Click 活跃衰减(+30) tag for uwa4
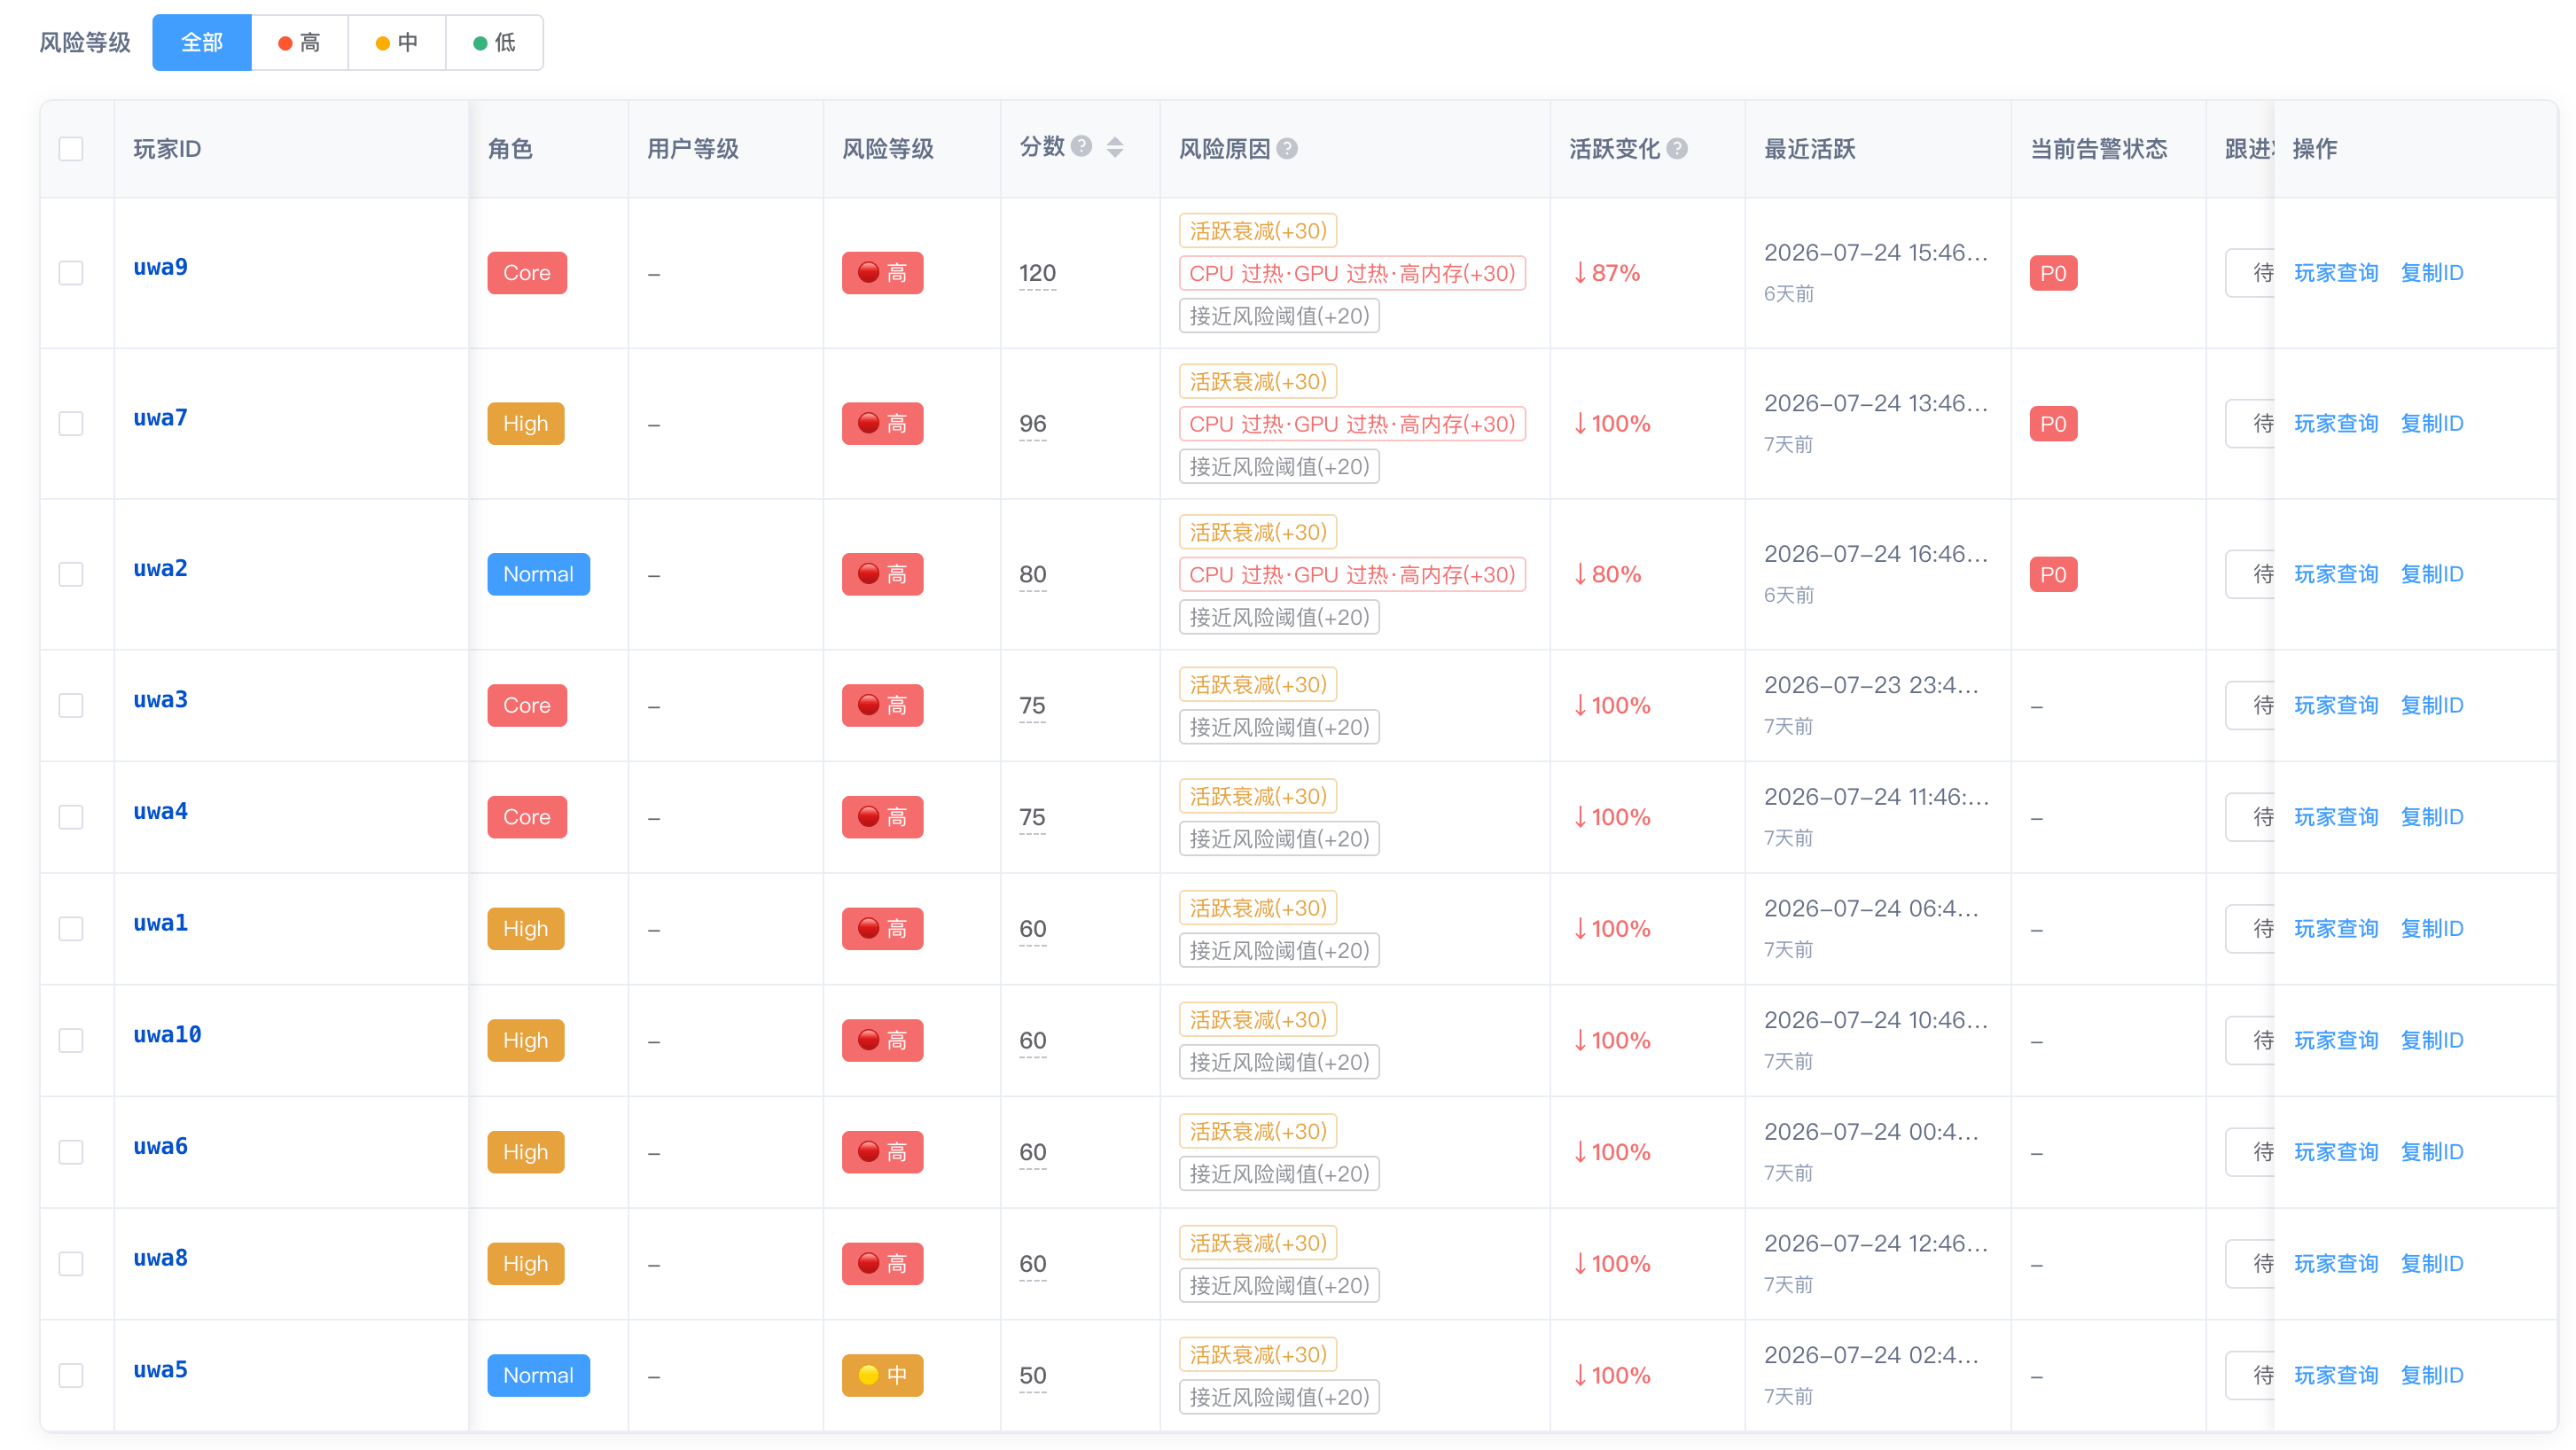Viewport: 2576px width, 1450px height. 1258,797
